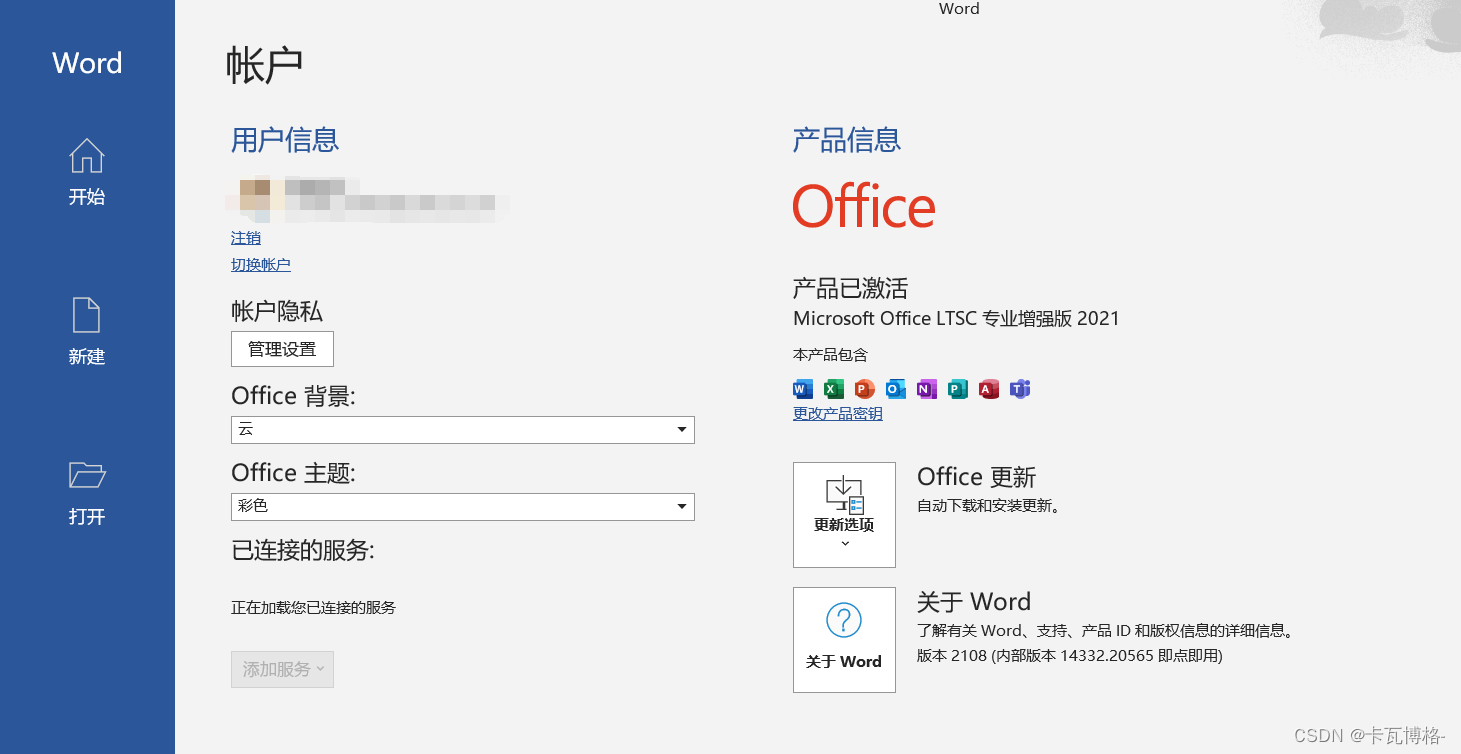The height and width of the screenshot is (754, 1461).
Task: Select the 新建 new document icon
Action: (87, 315)
